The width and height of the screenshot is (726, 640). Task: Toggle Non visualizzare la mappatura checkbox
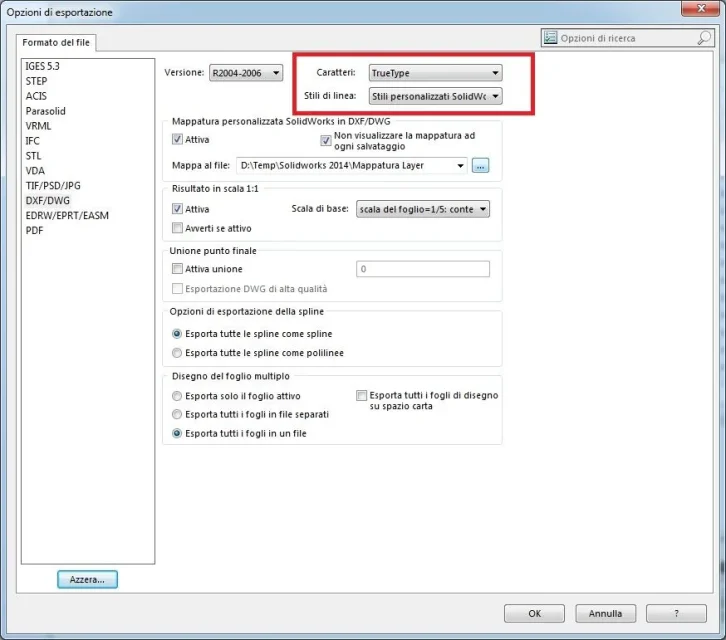pos(325,140)
